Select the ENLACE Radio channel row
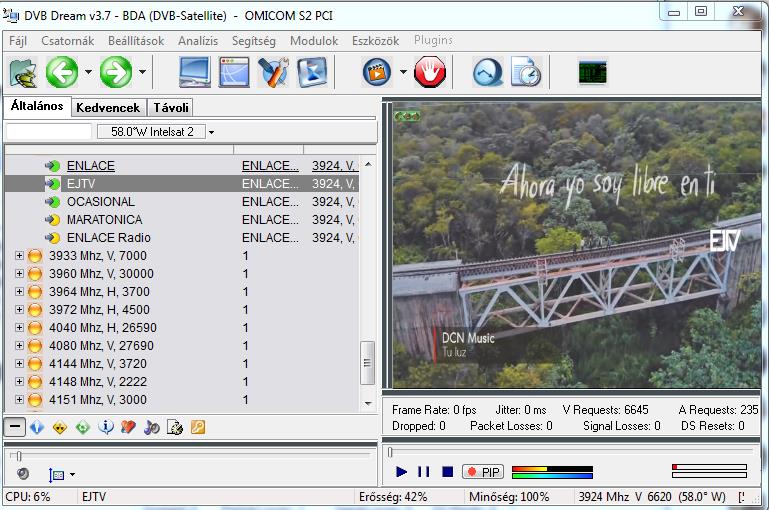The height and width of the screenshot is (510, 769). click(182, 238)
